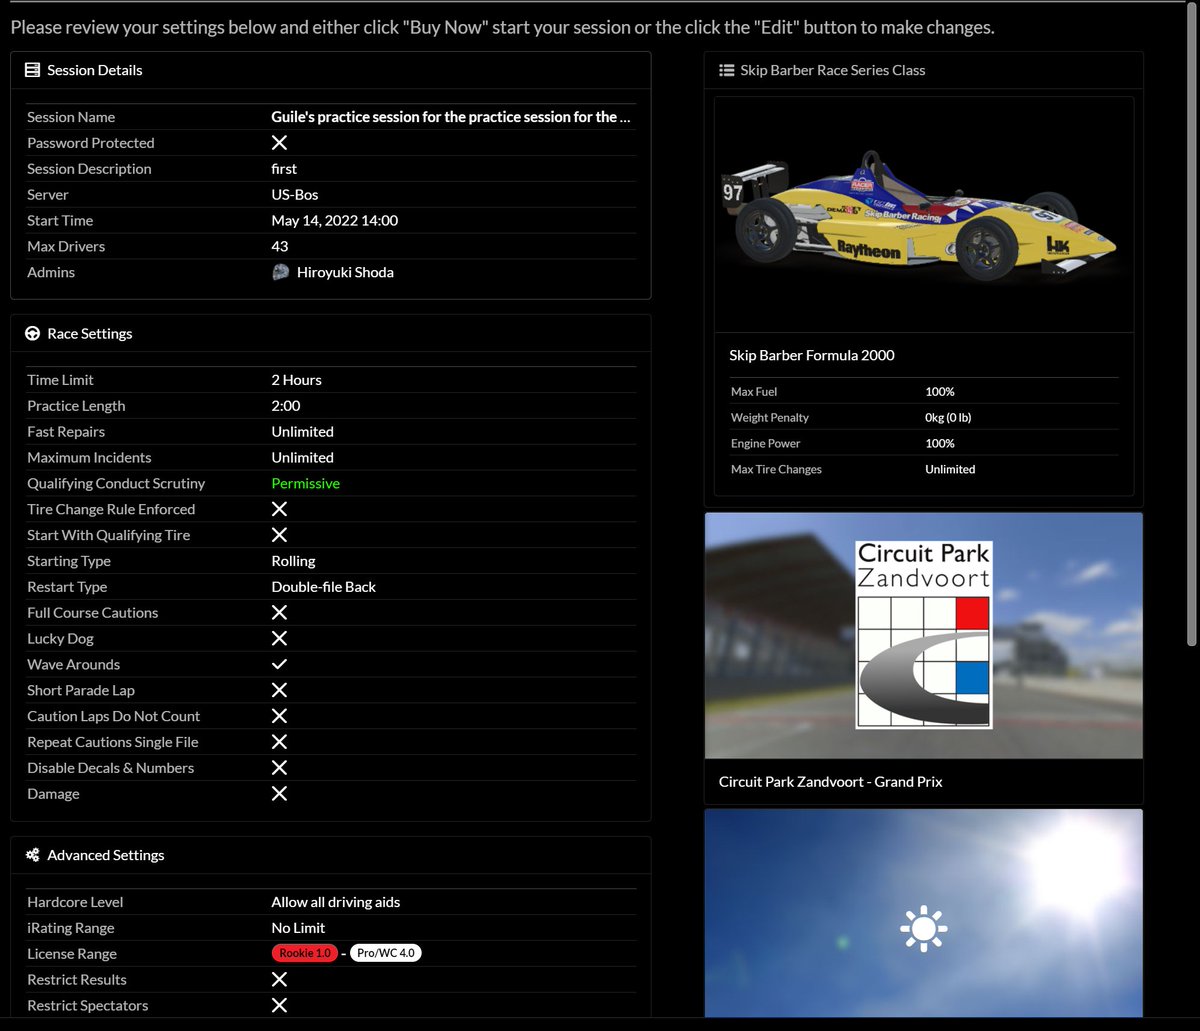Click the Rookie 1.0 license badge
This screenshot has height=1031, width=1200.
click(305, 953)
